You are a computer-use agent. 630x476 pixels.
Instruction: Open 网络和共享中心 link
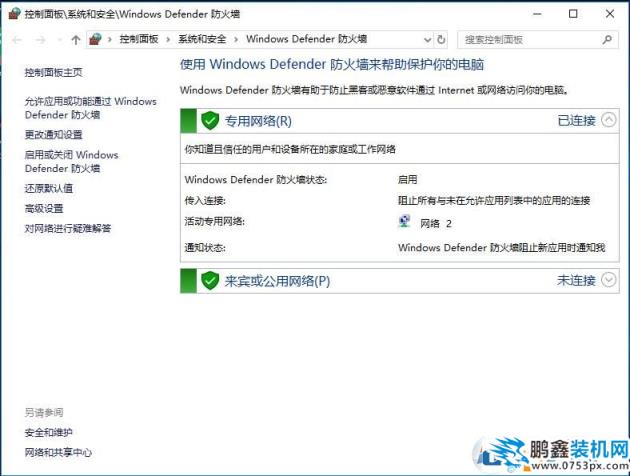coord(58,452)
